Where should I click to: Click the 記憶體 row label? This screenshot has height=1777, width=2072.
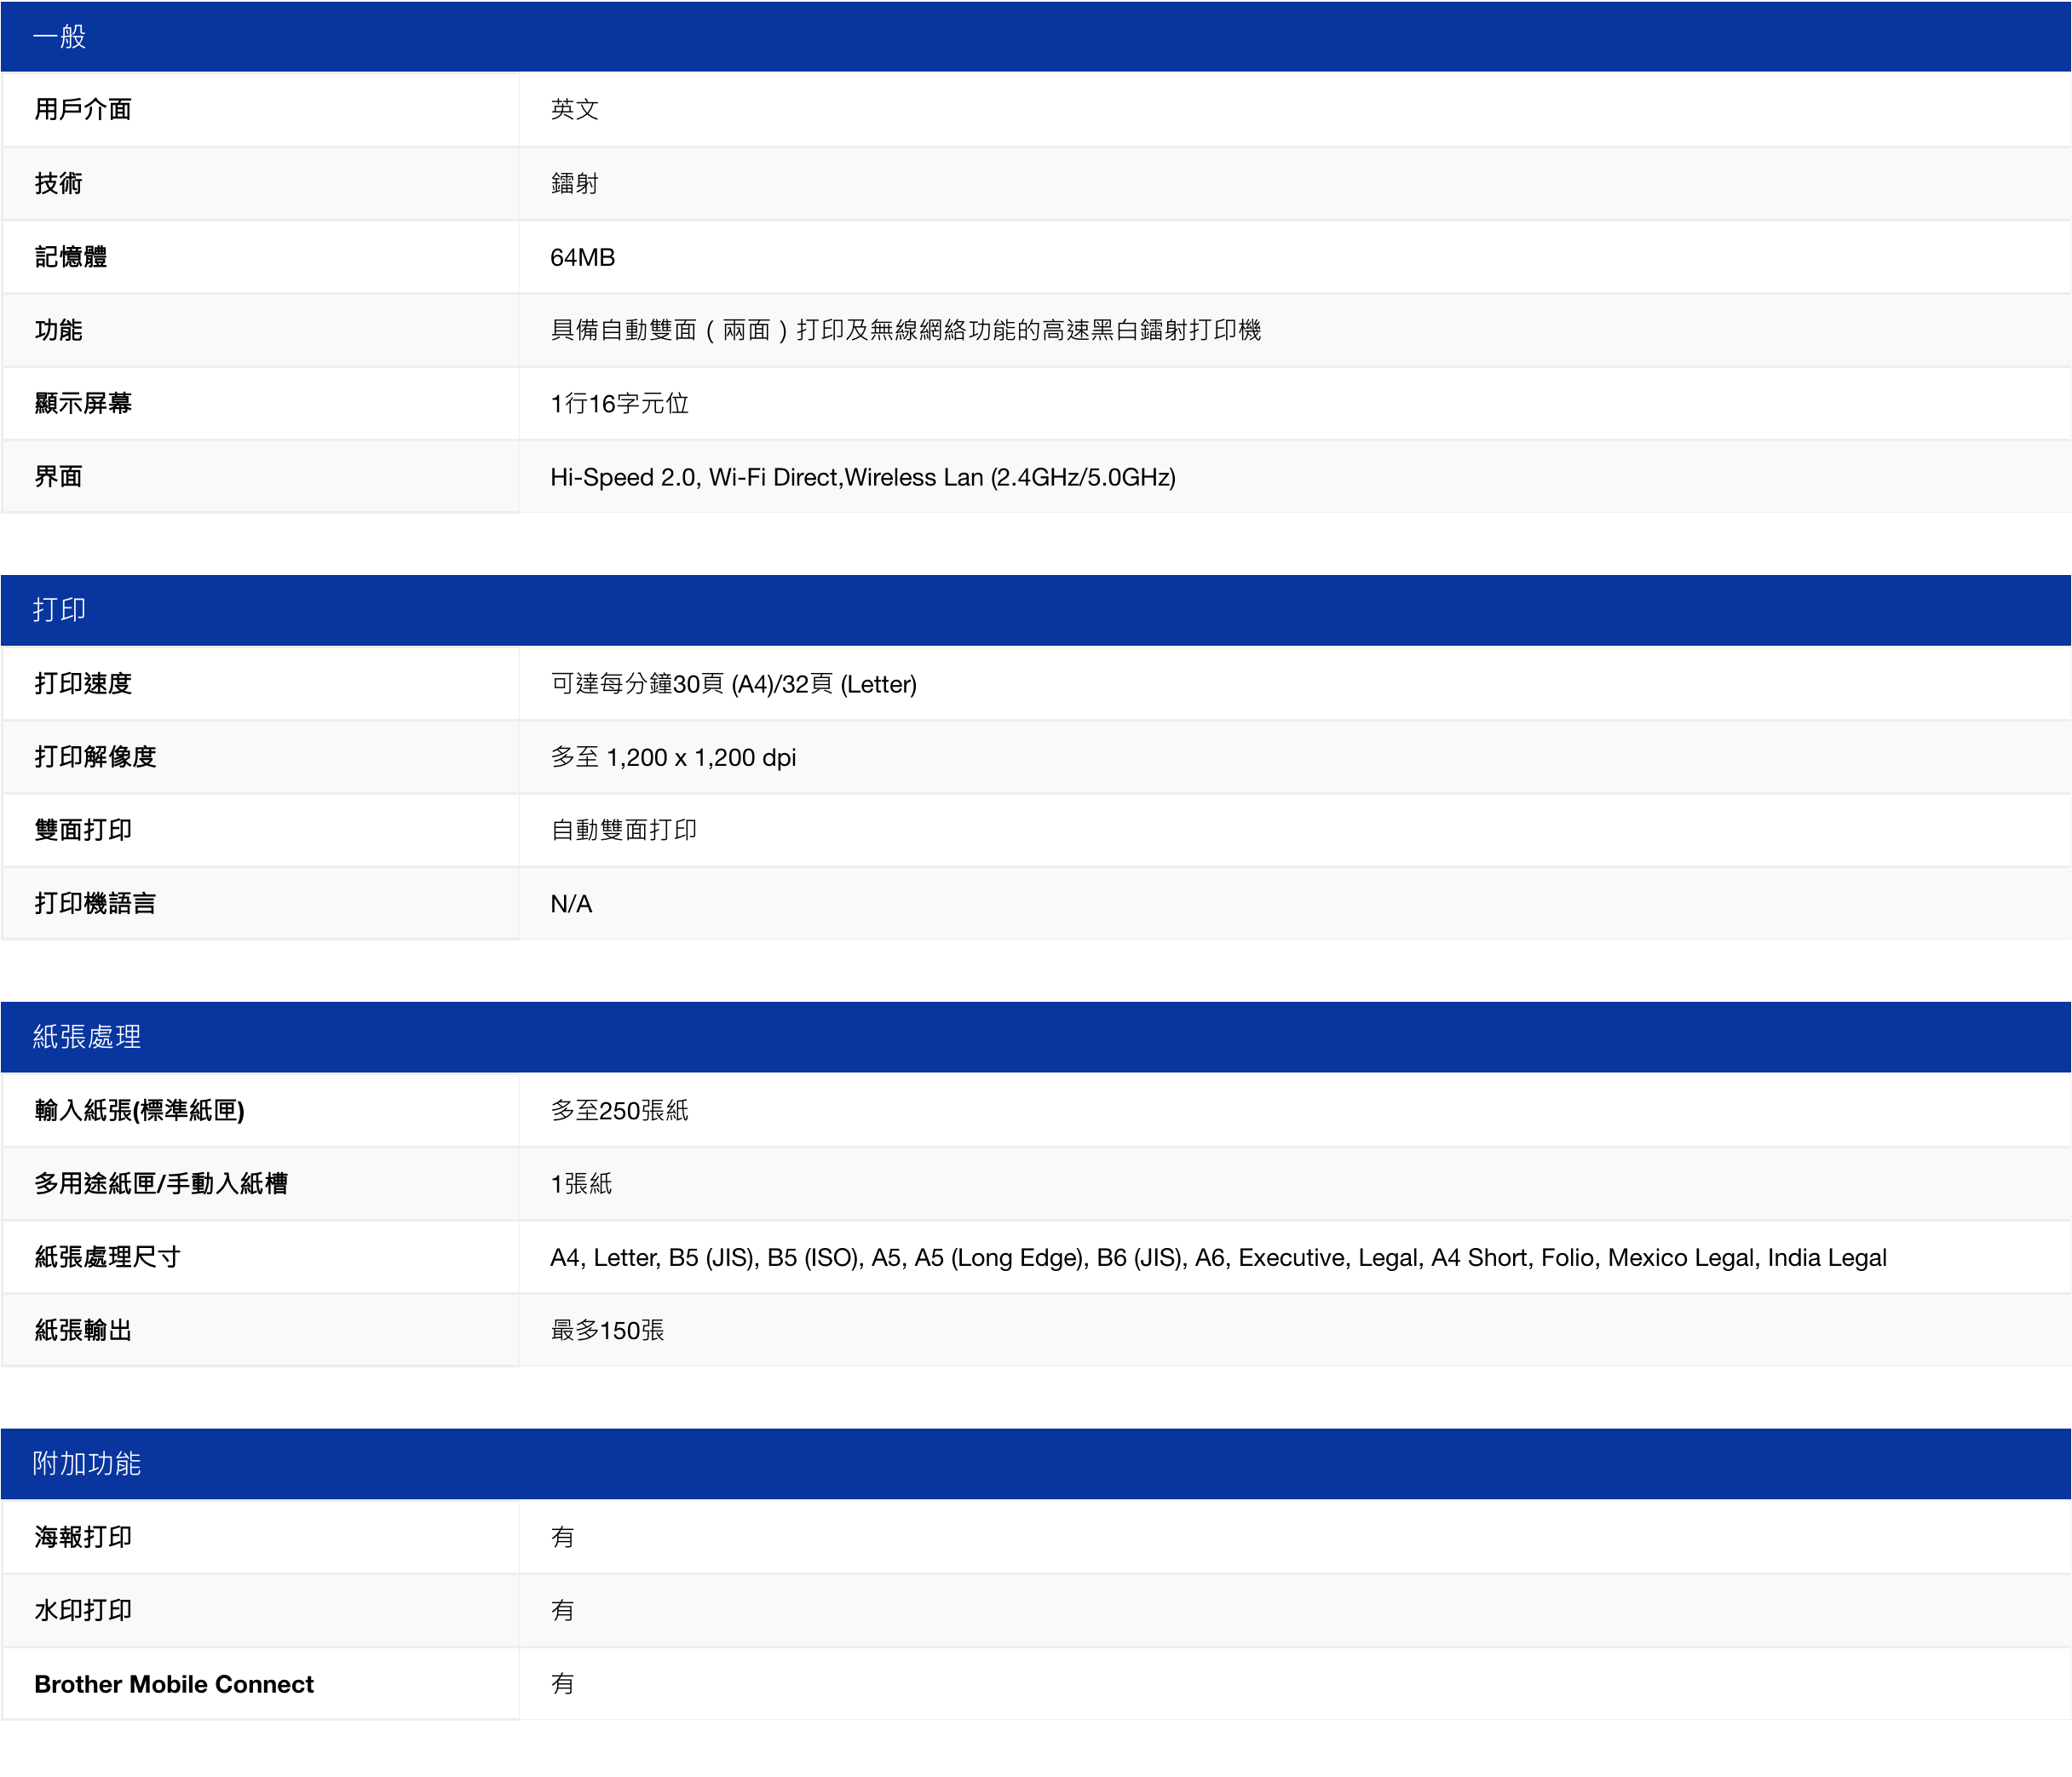(70, 257)
